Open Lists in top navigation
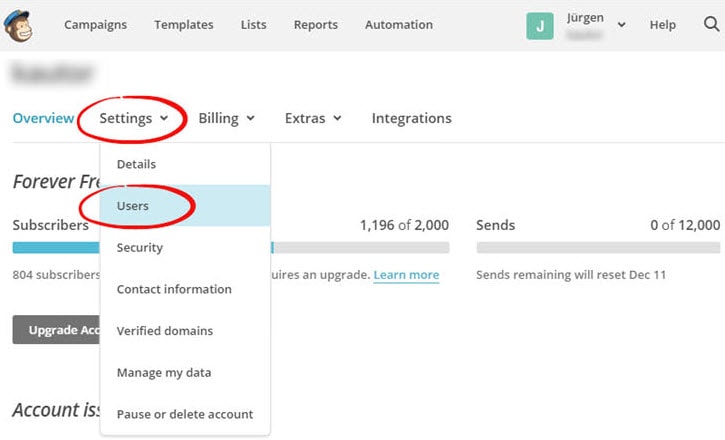Viewport: 725px width, 440px height. (x=253, y=25)
